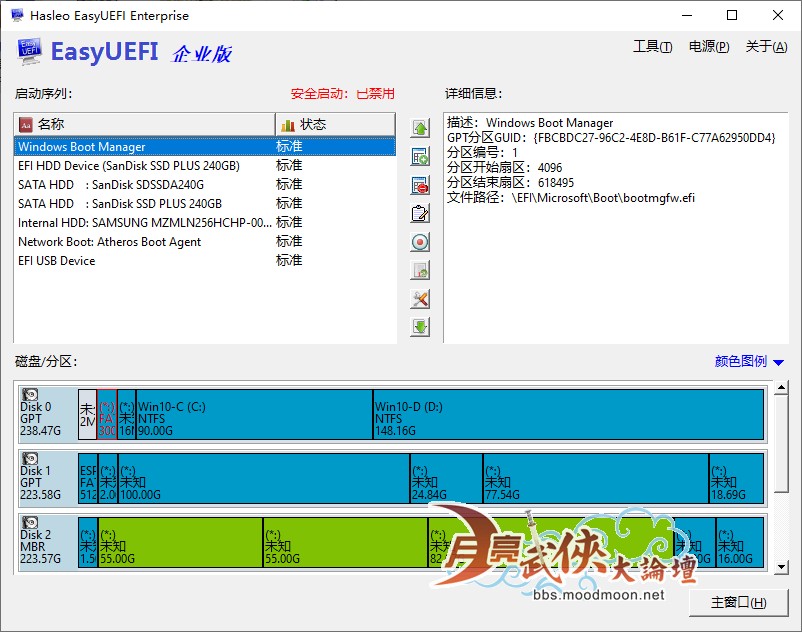802x632 pixels.
Task: Open the 关于(A) menu
Action: pos(766,47)
